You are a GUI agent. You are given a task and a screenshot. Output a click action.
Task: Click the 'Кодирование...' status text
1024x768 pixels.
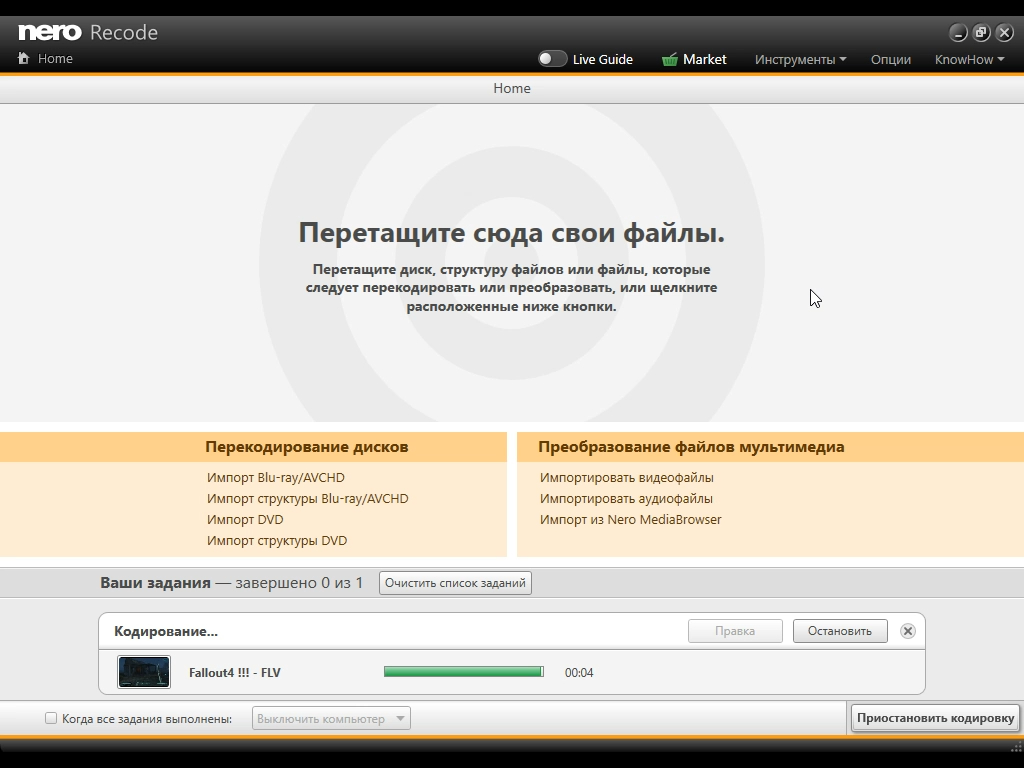[x=166, y=632]
